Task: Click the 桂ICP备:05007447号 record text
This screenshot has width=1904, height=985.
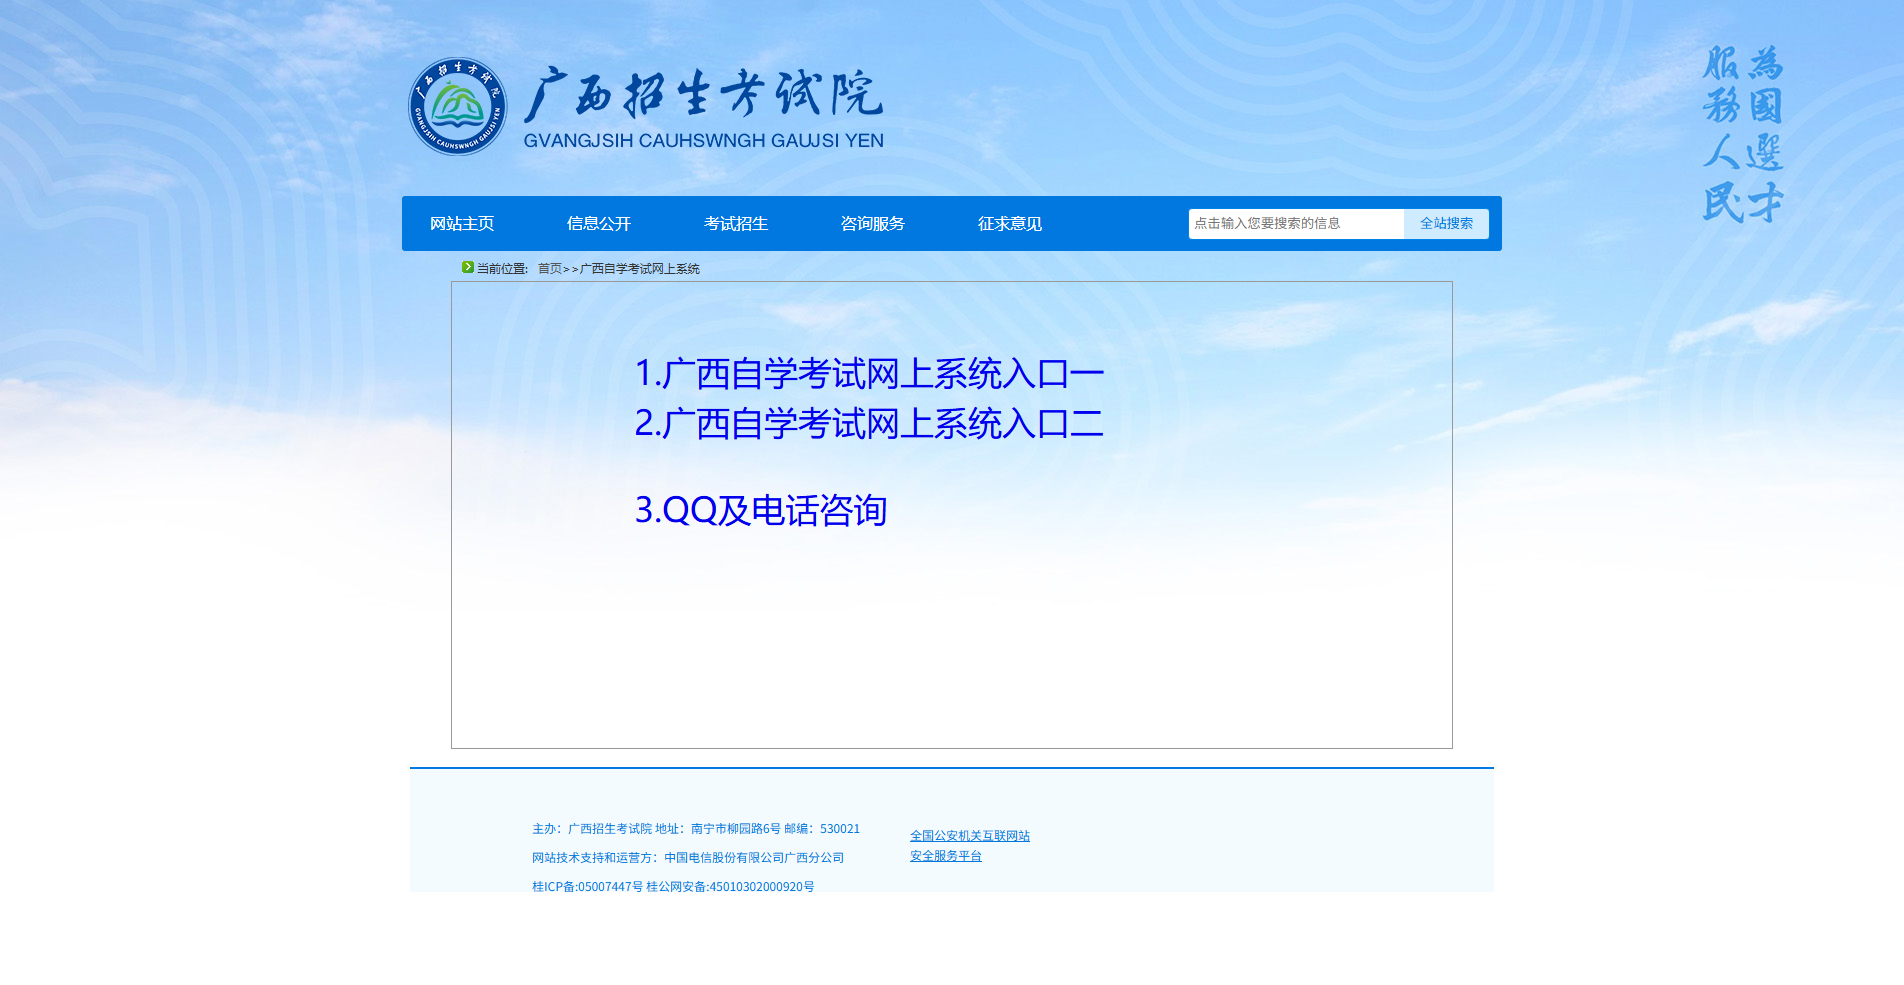Action: (588, 886)
